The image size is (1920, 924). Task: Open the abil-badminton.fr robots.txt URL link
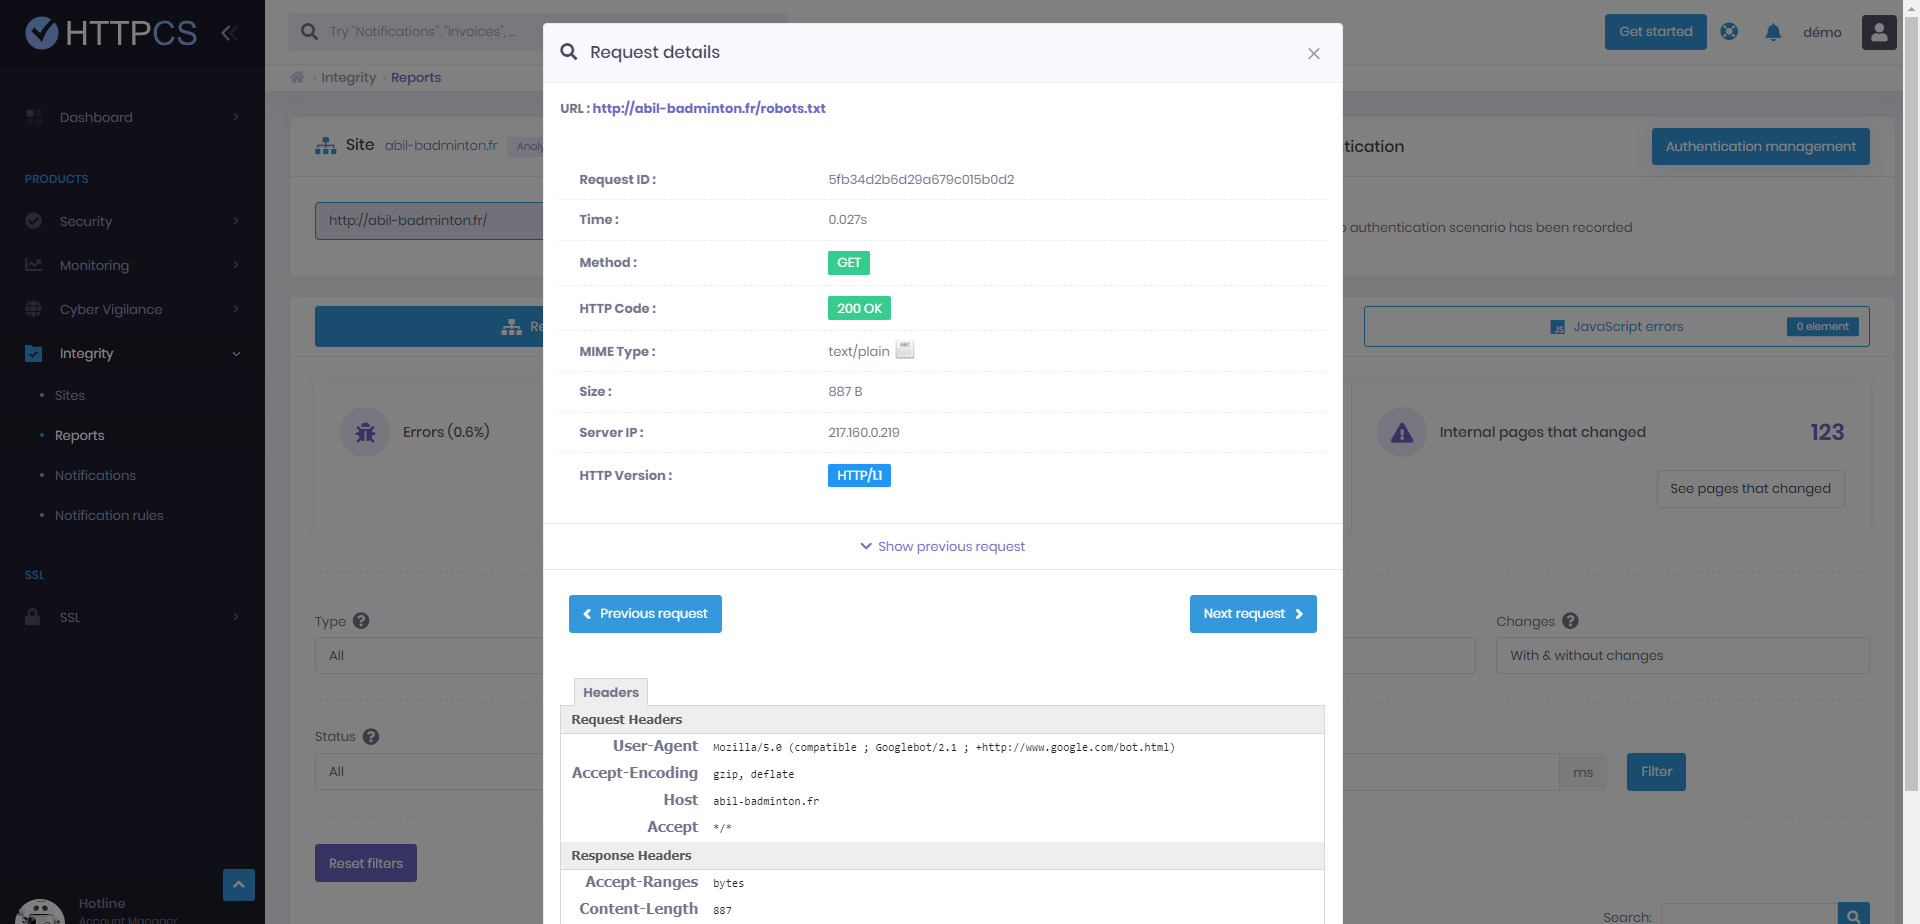click(708, 108)
